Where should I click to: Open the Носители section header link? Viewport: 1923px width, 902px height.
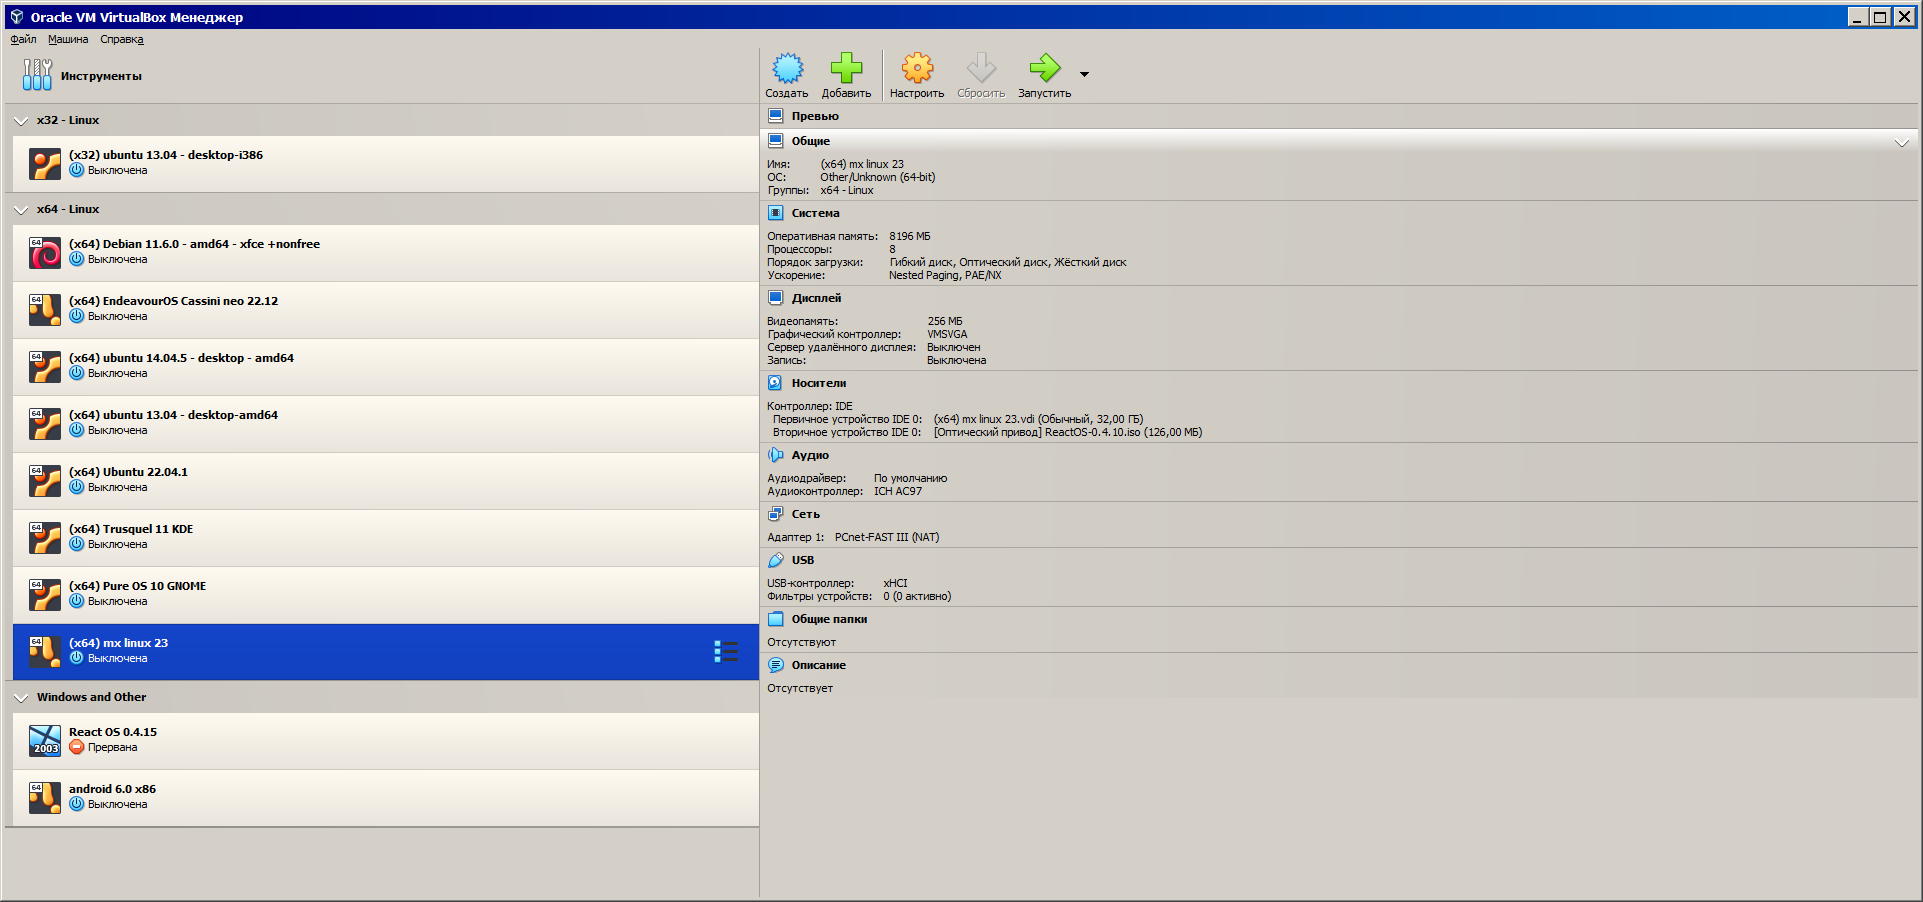click(x=819, y=383)
